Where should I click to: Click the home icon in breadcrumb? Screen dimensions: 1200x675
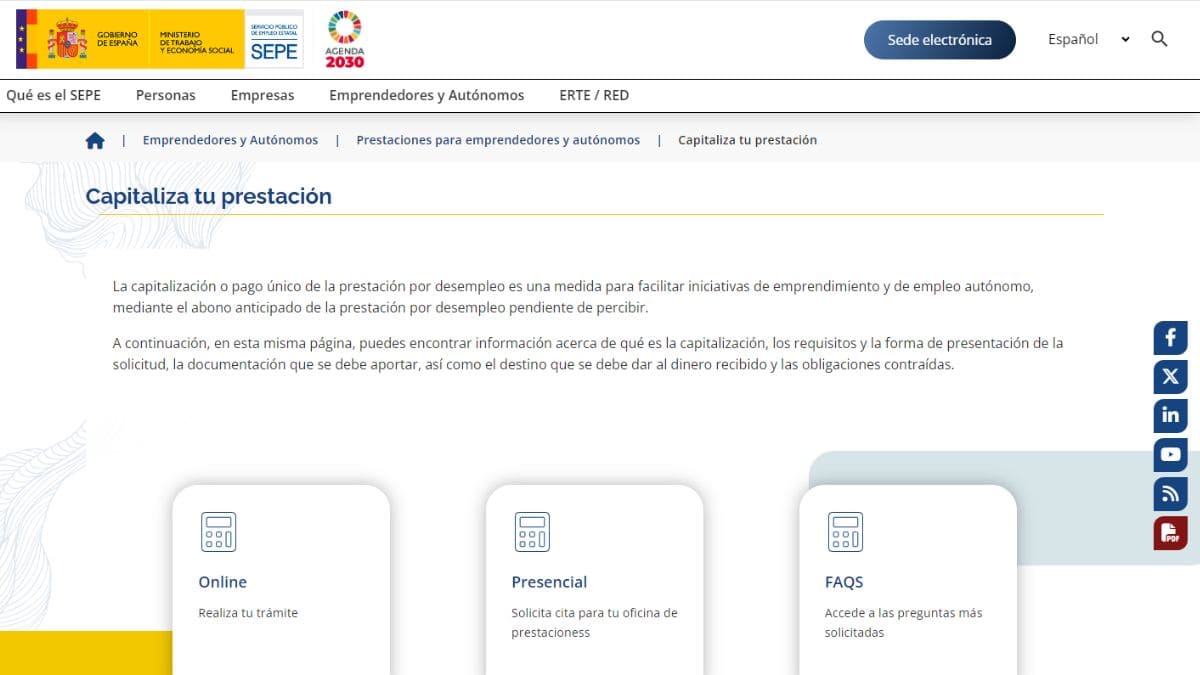point(95,141)
